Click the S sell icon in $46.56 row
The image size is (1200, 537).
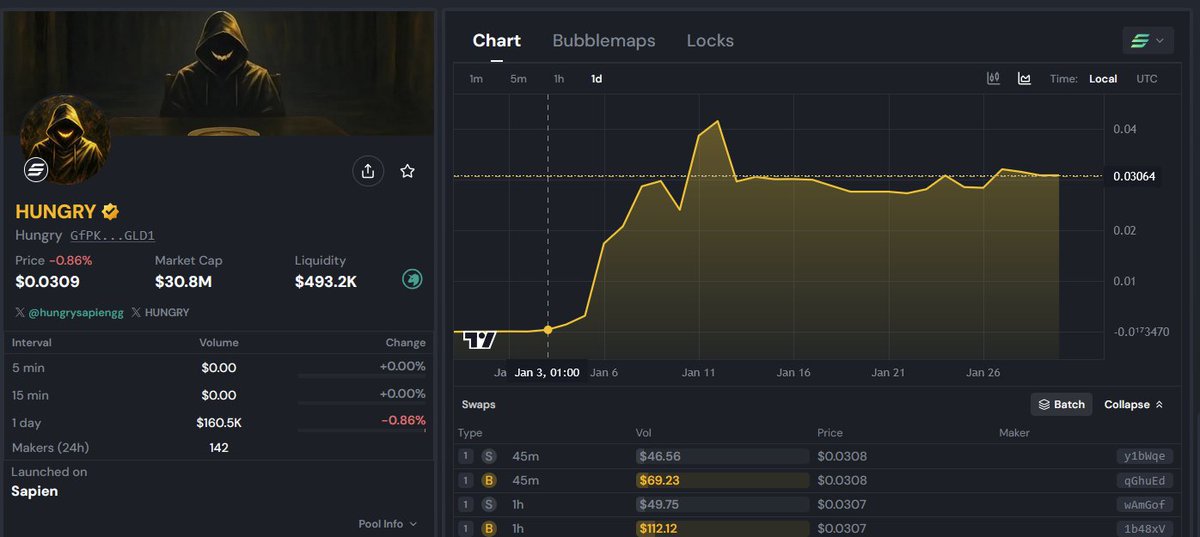[489, 456]
